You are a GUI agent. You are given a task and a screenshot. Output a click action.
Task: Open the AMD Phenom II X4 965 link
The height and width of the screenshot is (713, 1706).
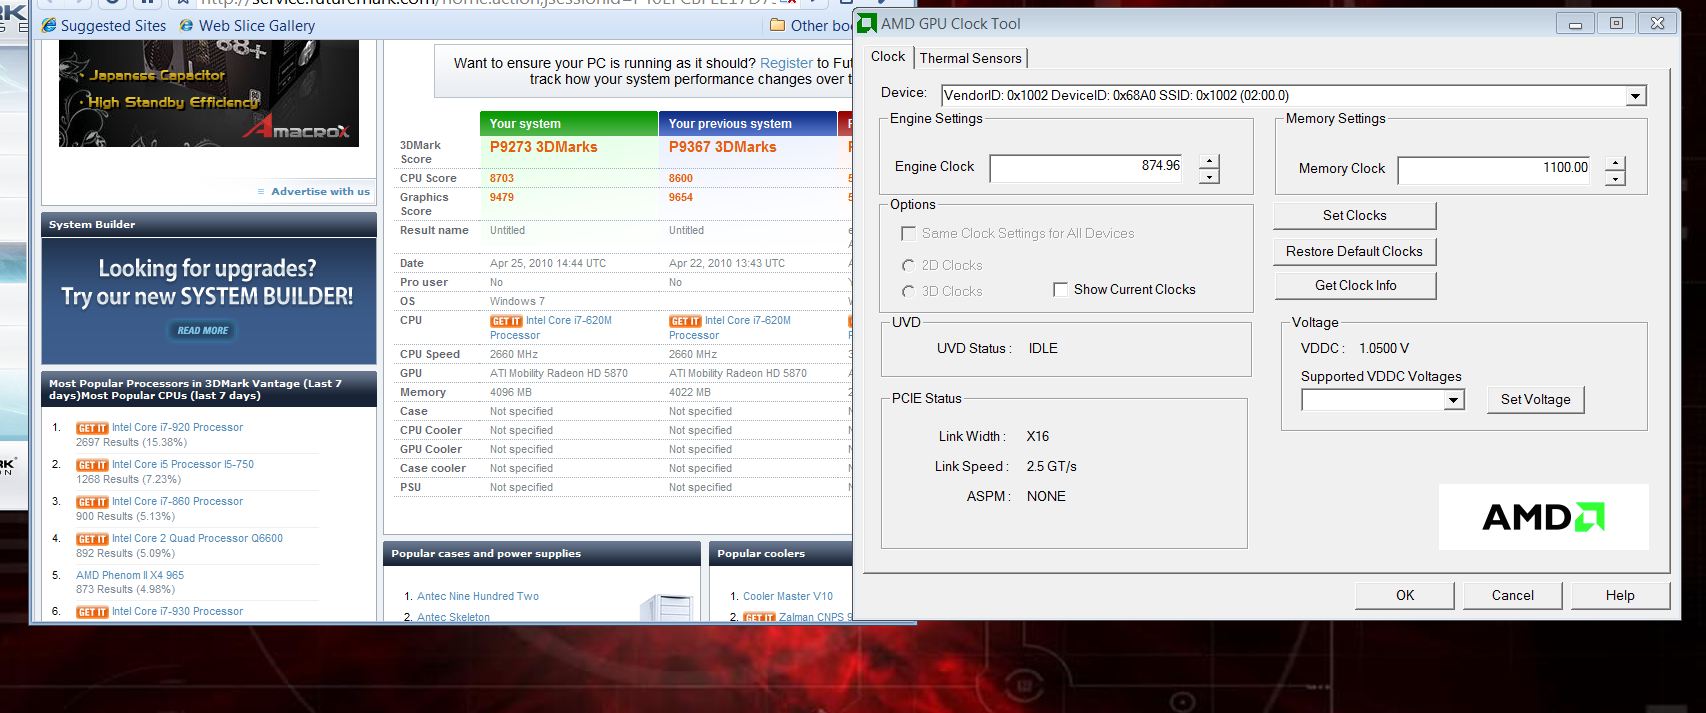pos(130,575)
